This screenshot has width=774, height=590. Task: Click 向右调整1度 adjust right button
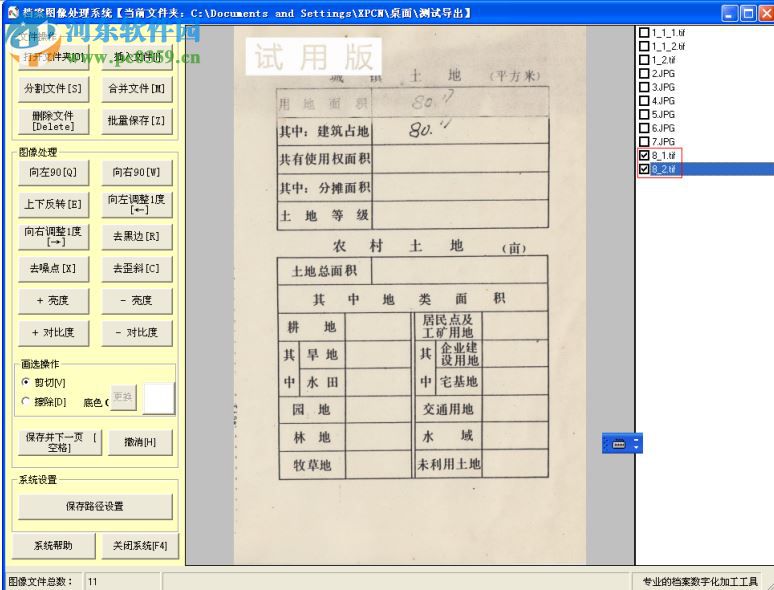[x=53, y=236]
